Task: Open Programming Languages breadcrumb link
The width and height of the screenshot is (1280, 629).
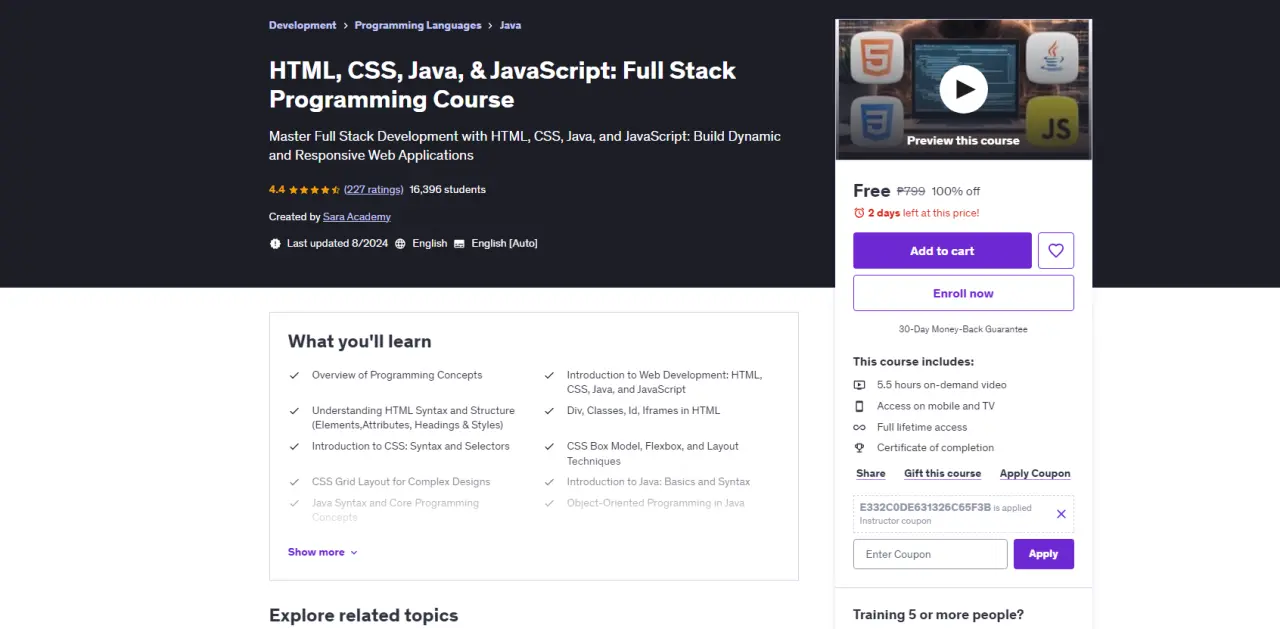Action: coord(418,25)
